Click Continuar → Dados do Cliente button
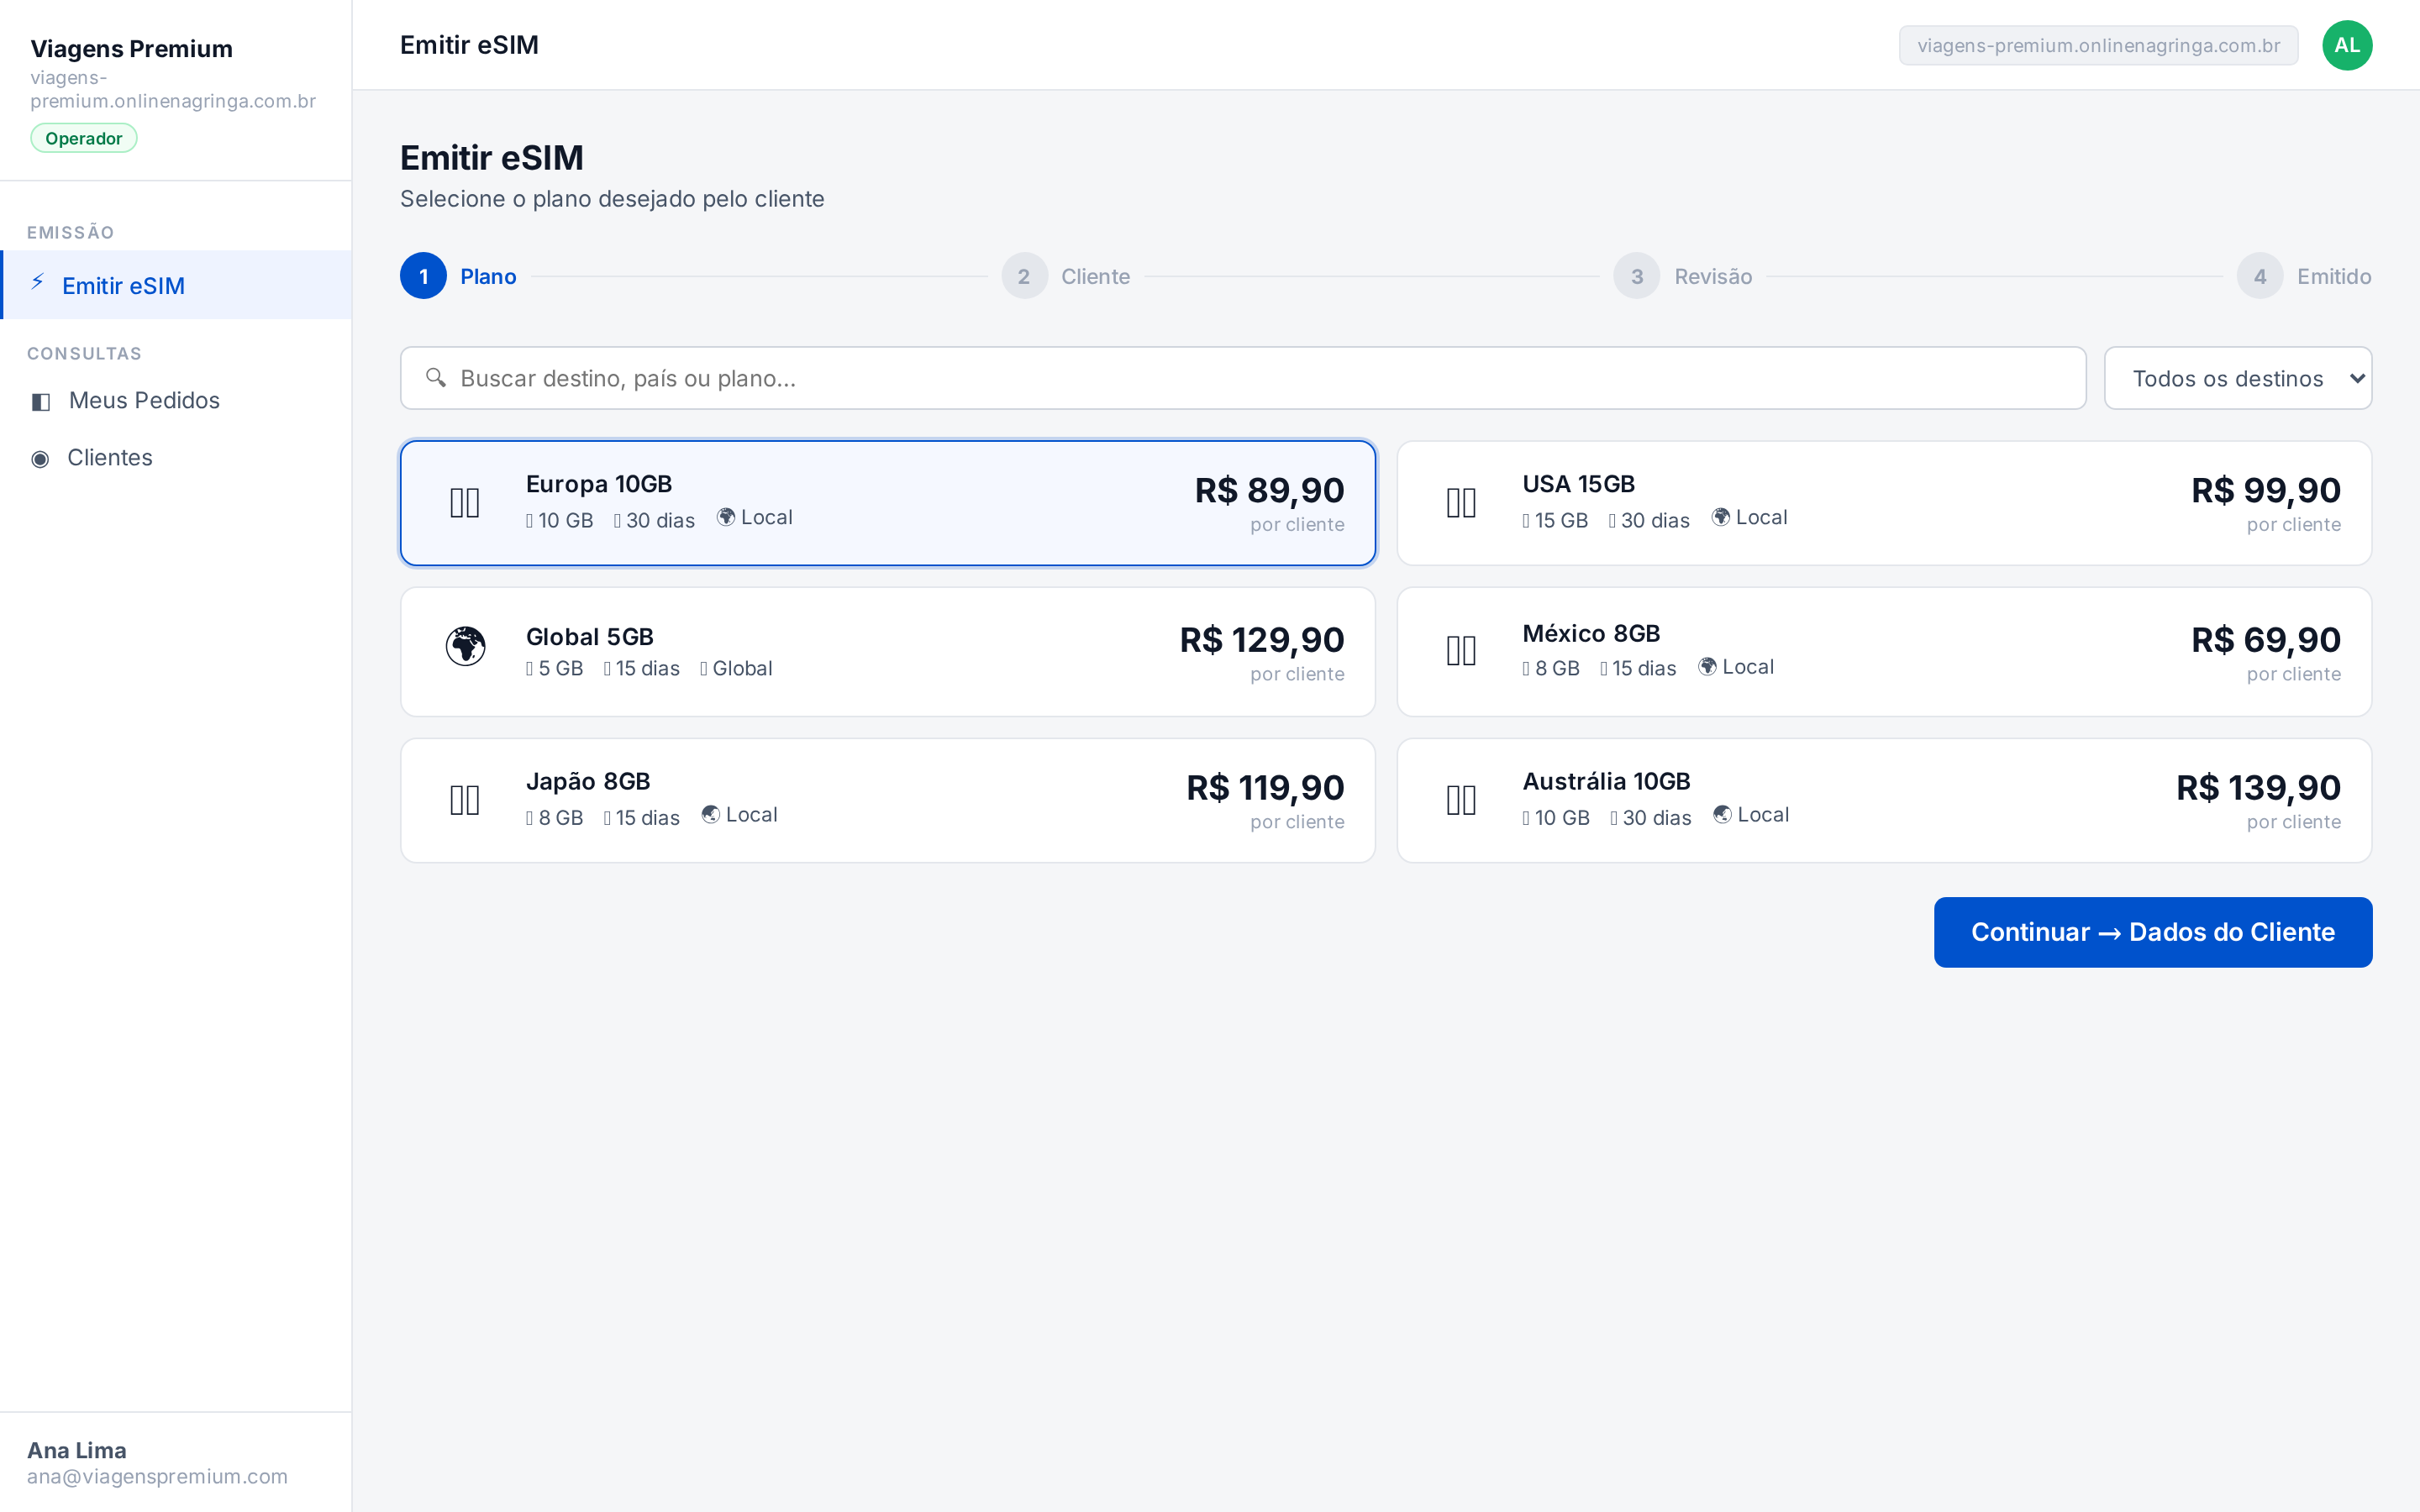The width and height of the screenshot is (2420, 1512). 2152,932
